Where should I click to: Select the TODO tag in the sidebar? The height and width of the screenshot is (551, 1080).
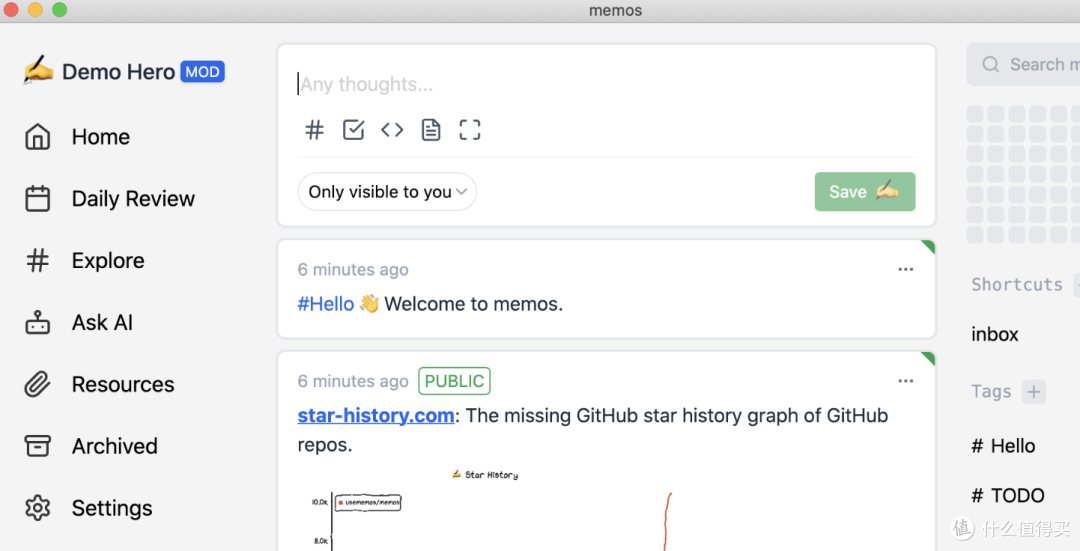coord(1008,496)
